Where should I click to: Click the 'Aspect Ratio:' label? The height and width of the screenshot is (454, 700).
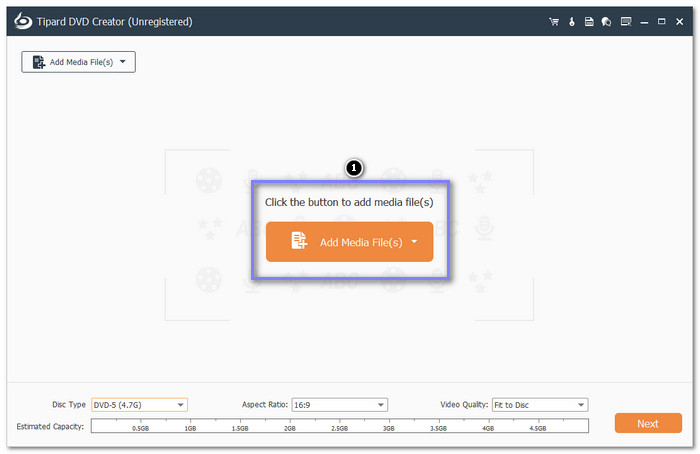pyautogui.click(x=265, y=404)
